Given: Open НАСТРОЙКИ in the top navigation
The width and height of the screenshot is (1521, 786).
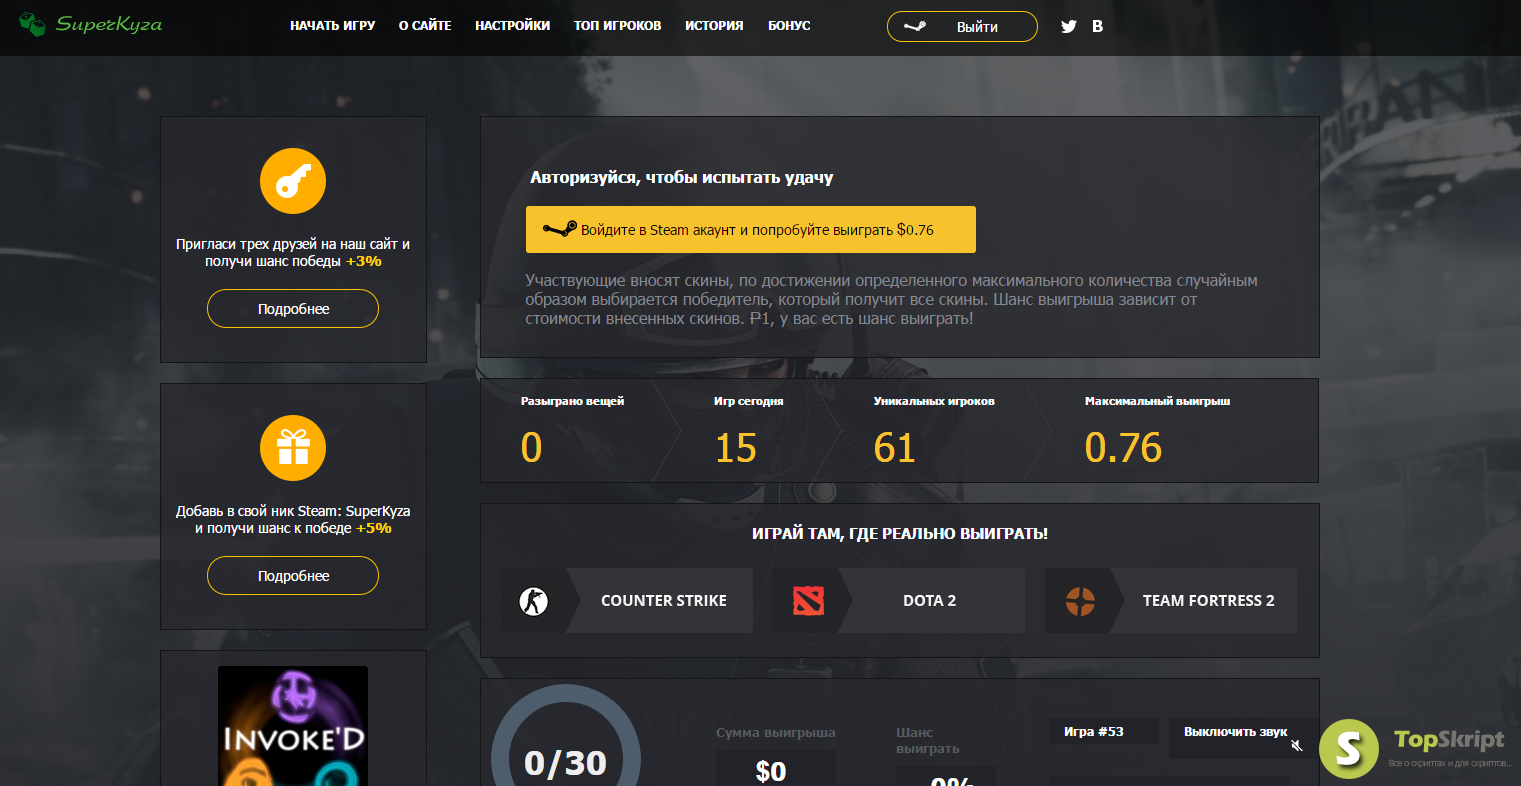Looking at the screenshot, I should (513, 26).
